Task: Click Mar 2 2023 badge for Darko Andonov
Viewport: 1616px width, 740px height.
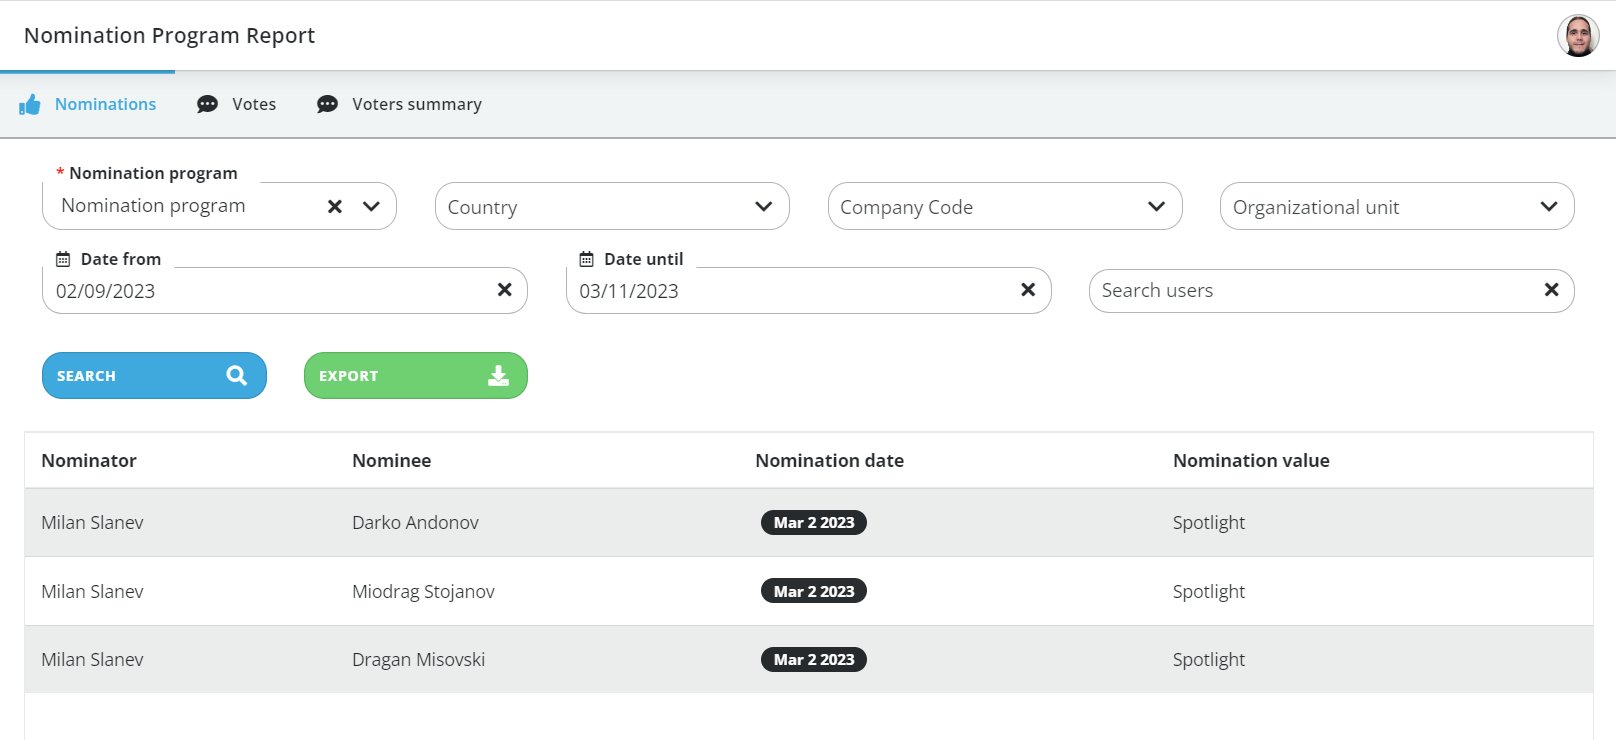Action: click(x=814, y=523)
